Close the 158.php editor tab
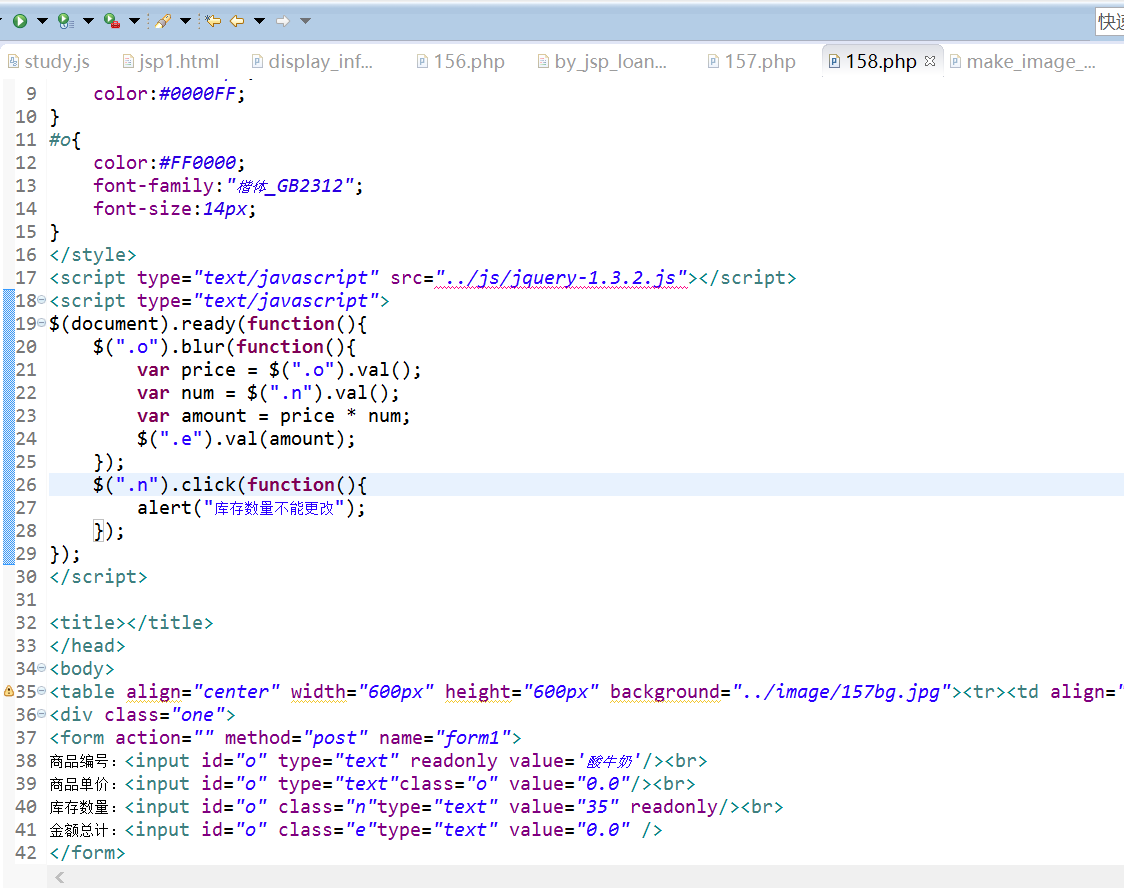The height and width of the screenshot is (888, 1124). click(930, 61)
